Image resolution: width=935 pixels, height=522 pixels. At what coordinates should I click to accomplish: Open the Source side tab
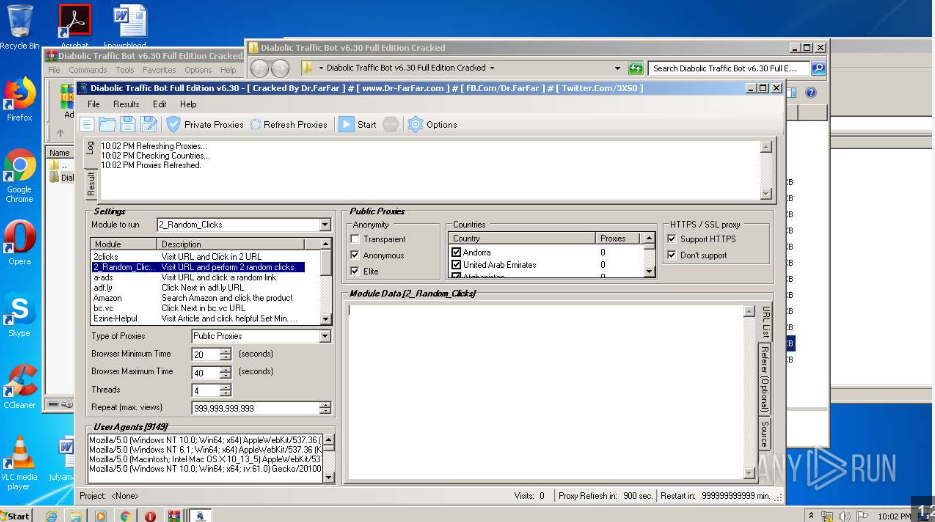(764, 434)
